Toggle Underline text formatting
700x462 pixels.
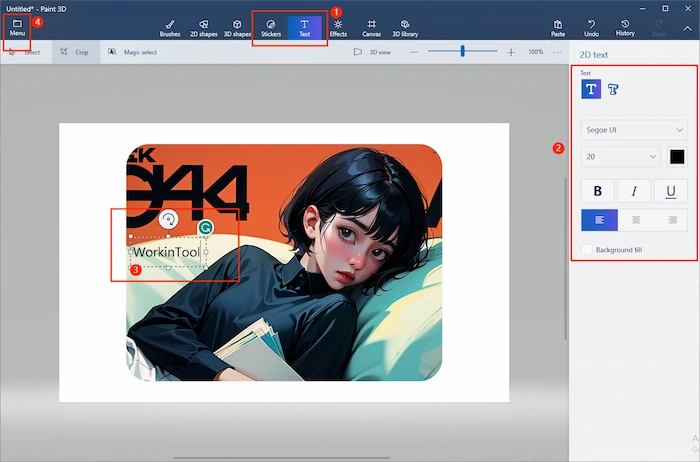669,192
